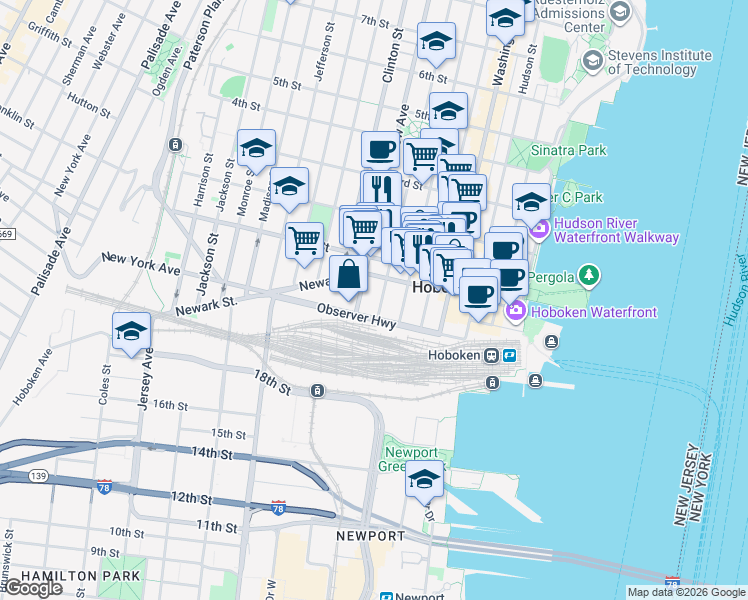The image size is (748, 600).
Task: Select the lone shopping cart marker near Madison St
Action: tap(304, 243)
